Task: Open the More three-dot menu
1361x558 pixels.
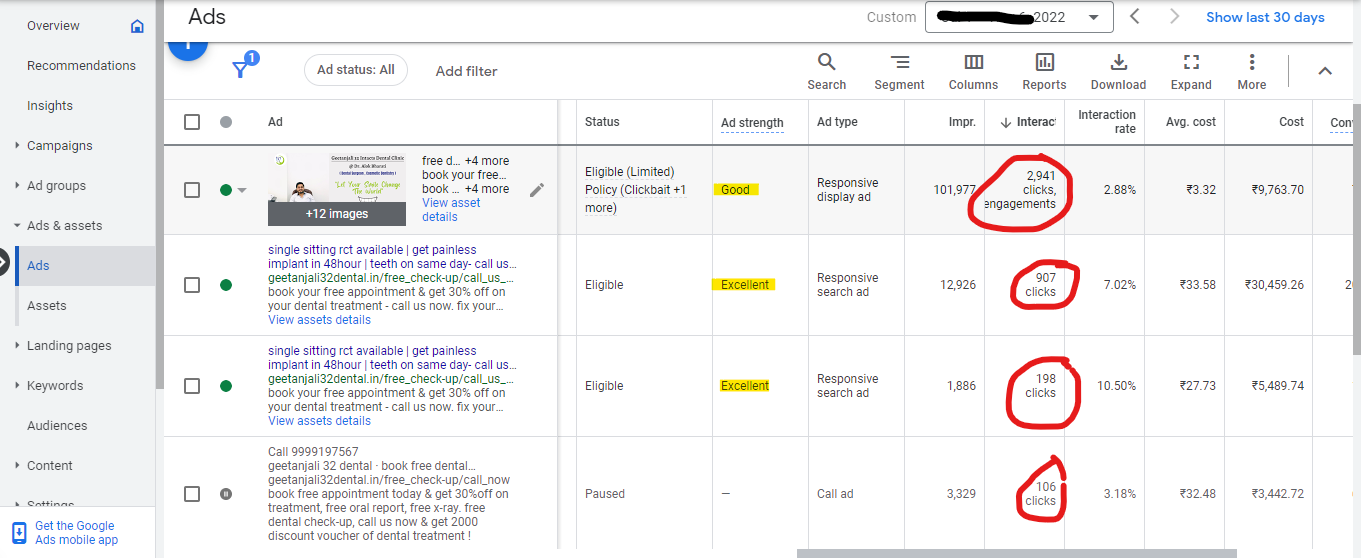Action: click(x=1251, y=62)
